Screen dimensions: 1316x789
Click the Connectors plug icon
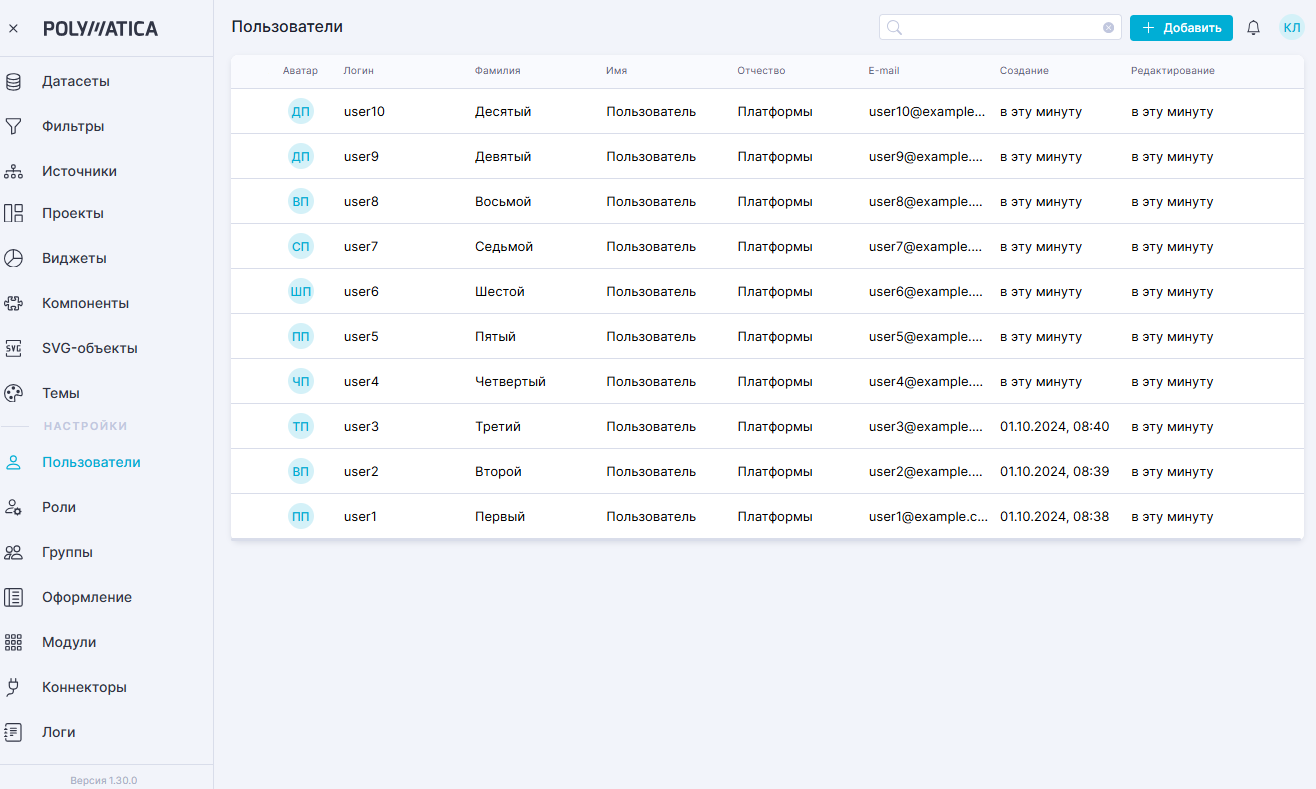(14, 687)
